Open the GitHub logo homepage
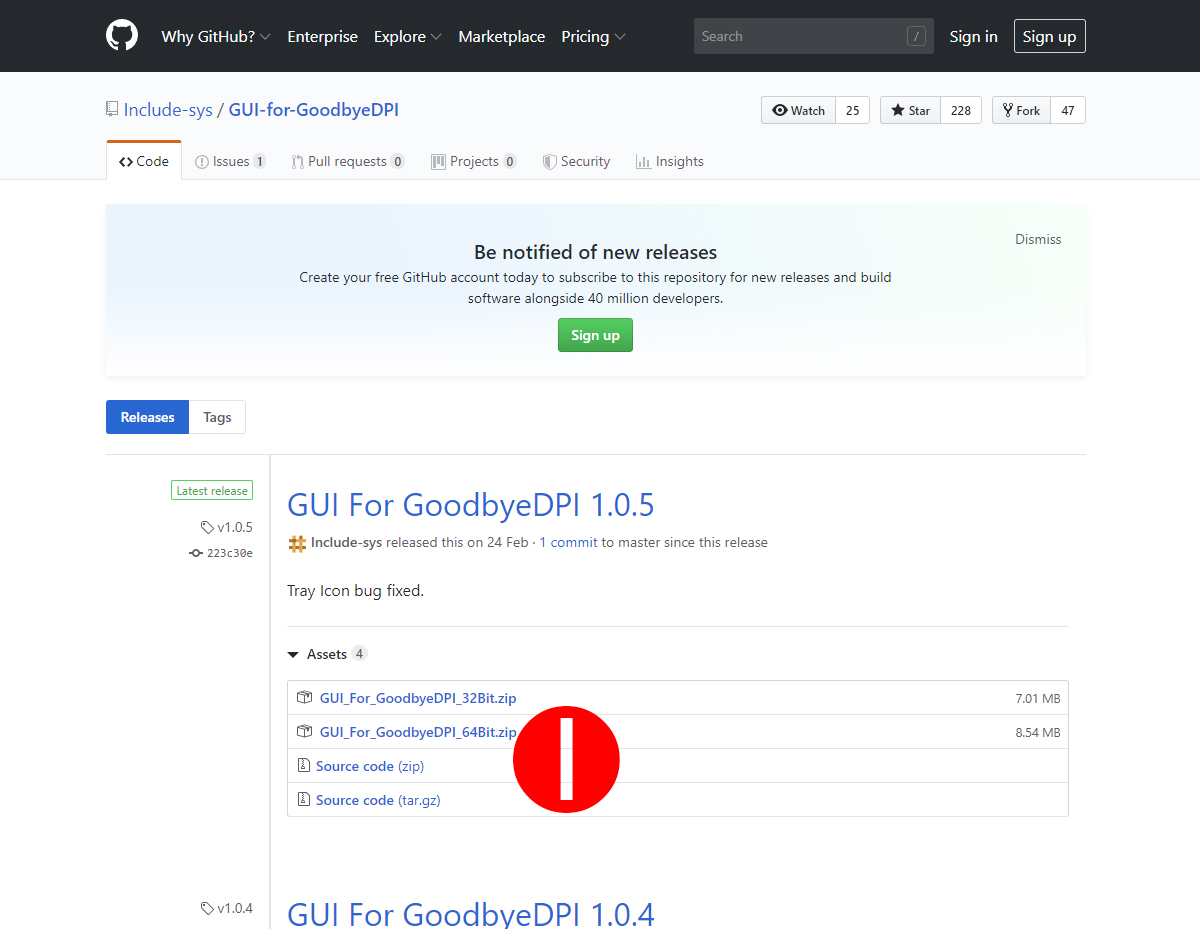Image resolution: width=1200 pixels, height=929 pixels. [x=122, y=36]
